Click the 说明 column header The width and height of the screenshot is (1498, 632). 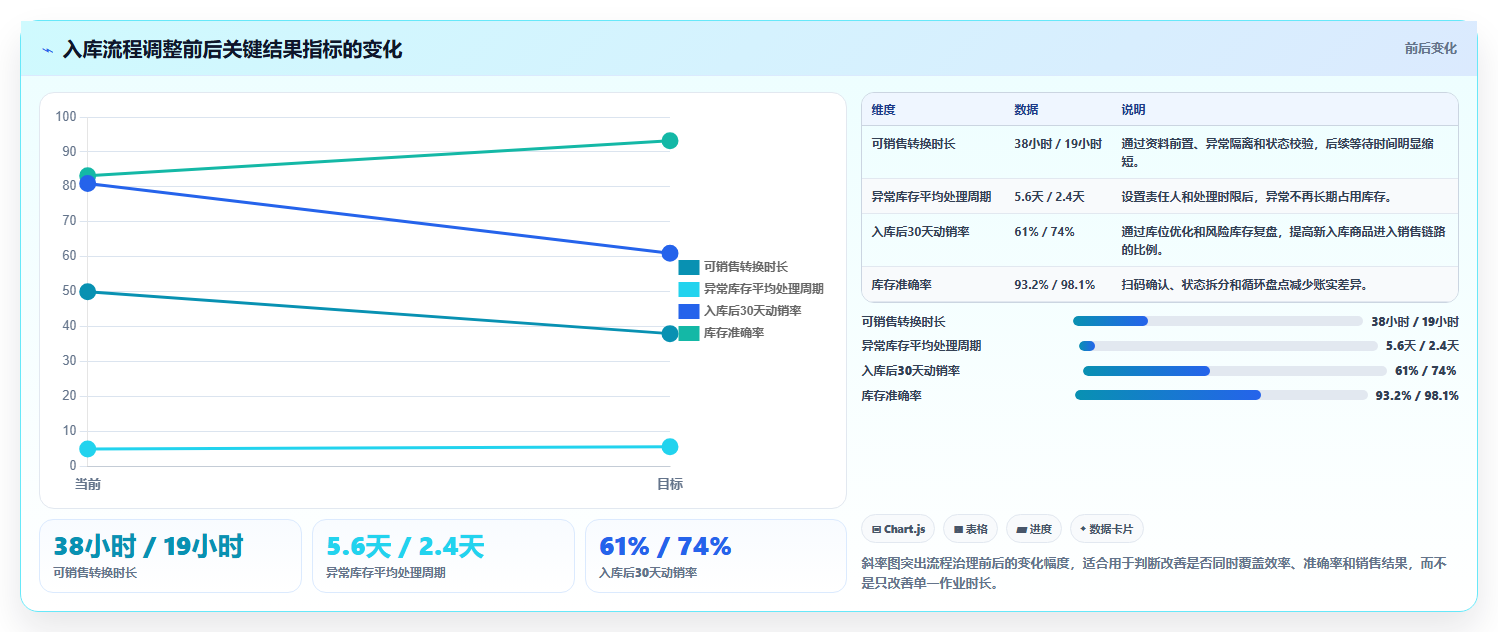(x=1133, y=110)
